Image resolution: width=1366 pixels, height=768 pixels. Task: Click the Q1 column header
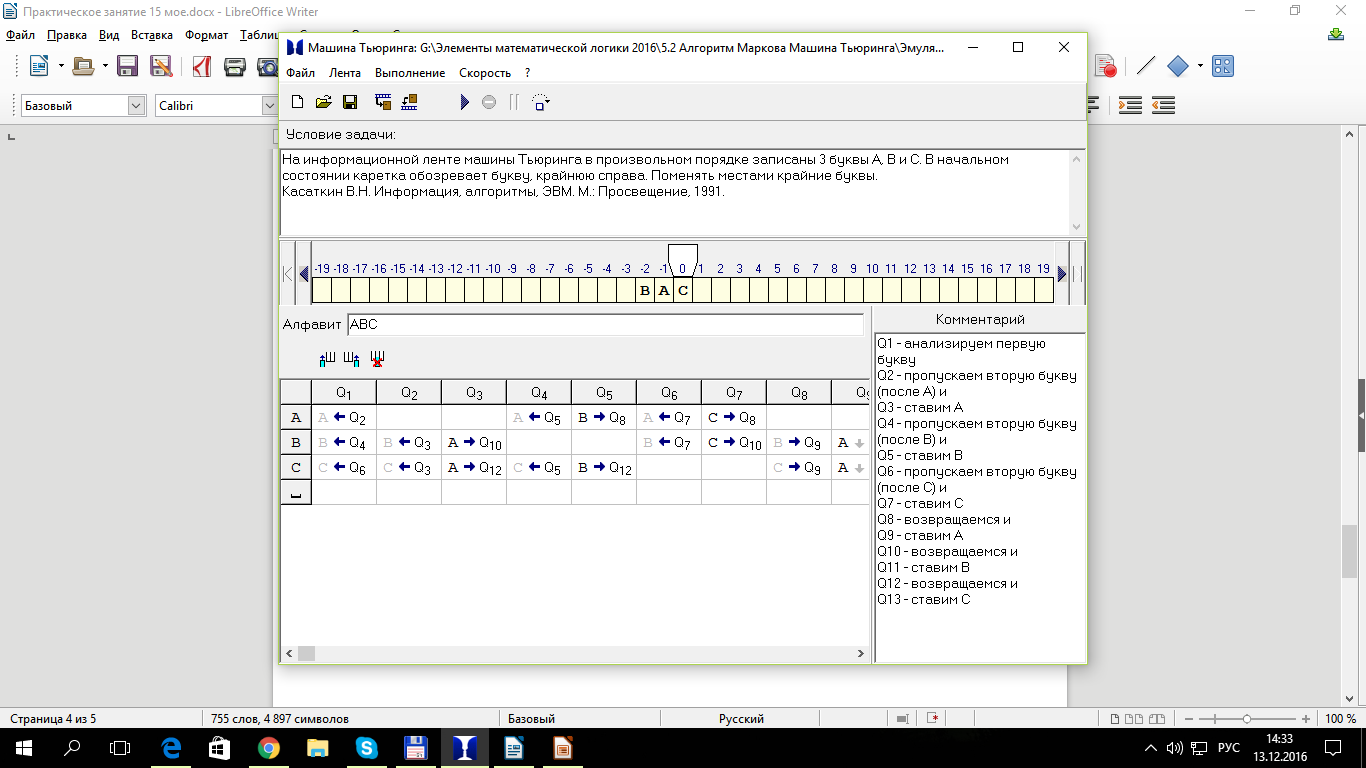344,393
